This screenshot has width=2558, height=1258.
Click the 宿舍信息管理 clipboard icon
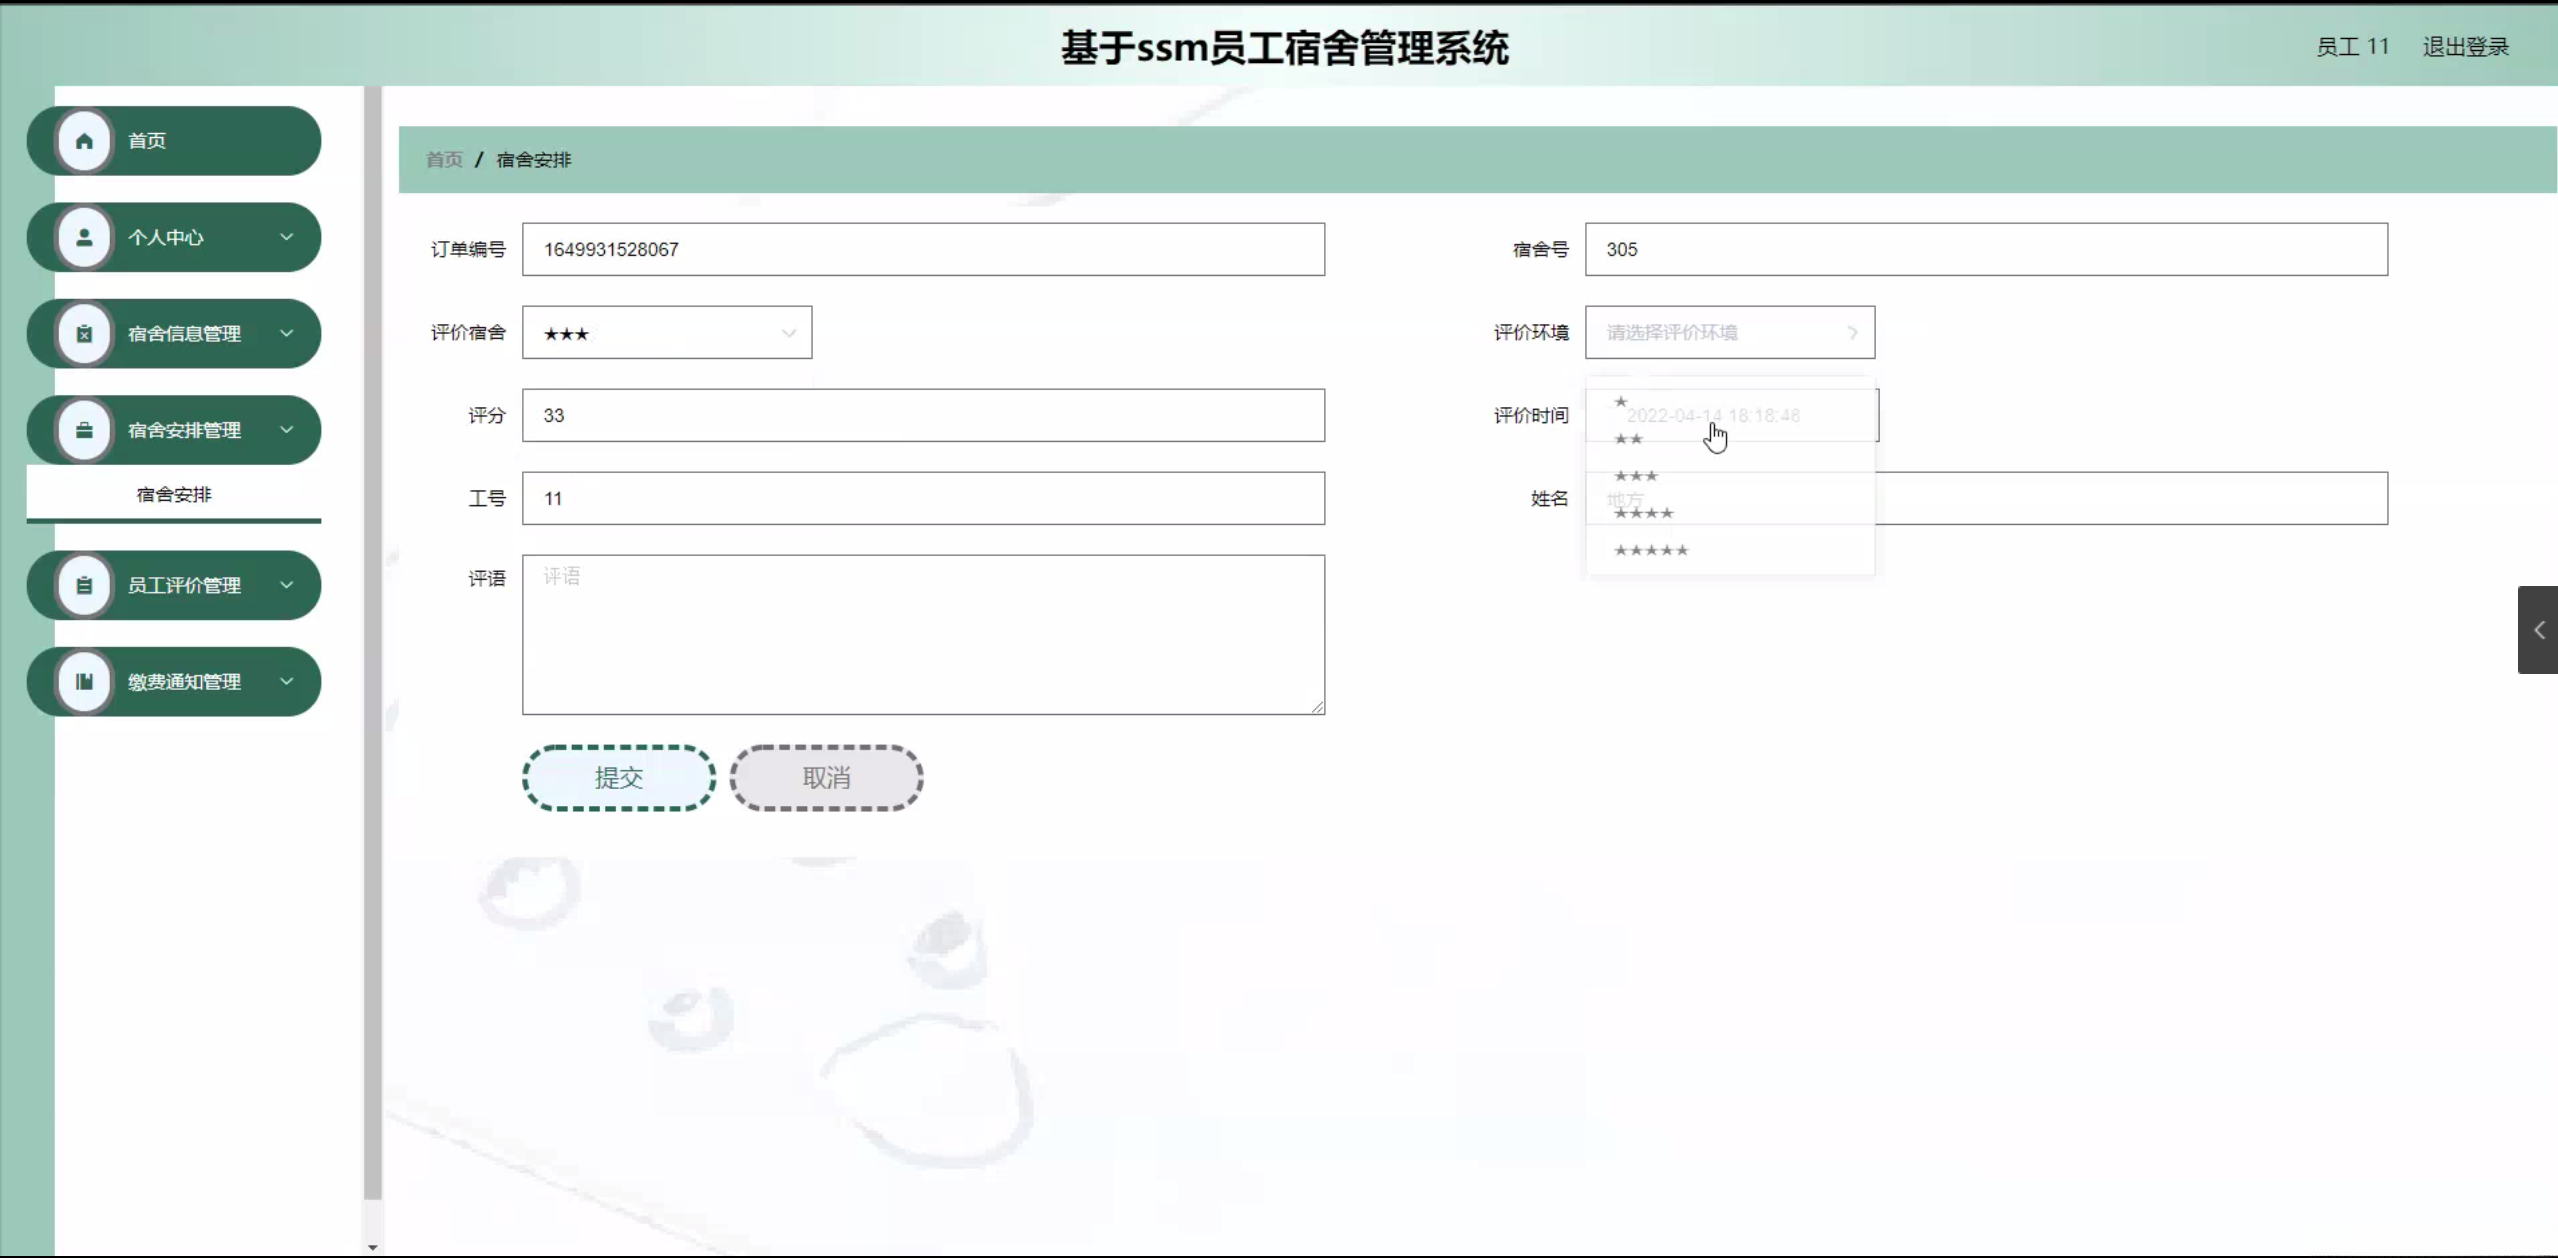(84, 334)
